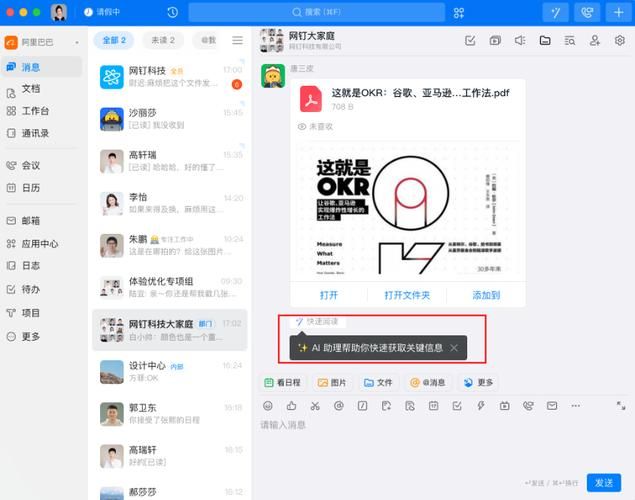The image size is (635, 500).
Task: Click the mail icon in message toolbar
Action: pyautogui.click(x=552, y=406)
